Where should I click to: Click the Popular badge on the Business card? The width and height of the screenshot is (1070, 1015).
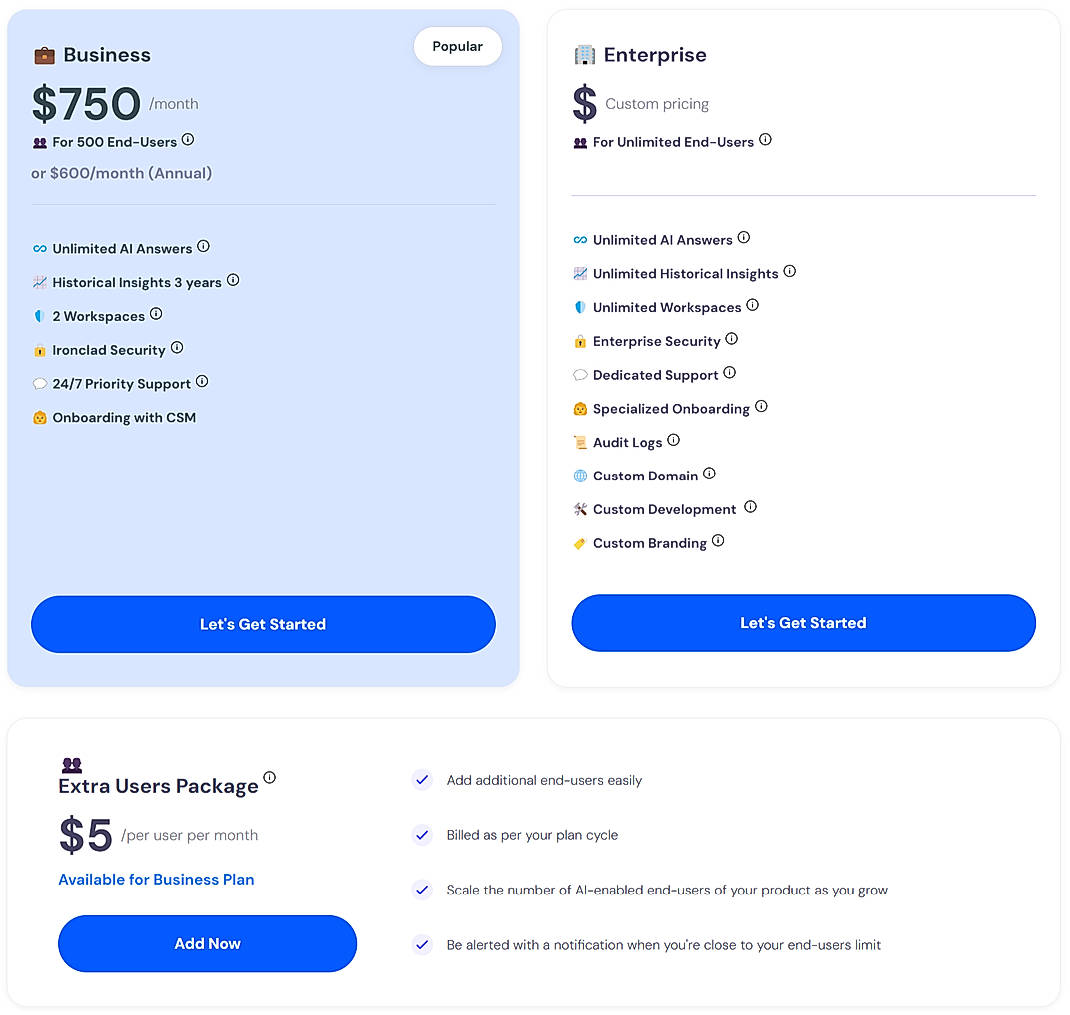(x=457, y=46)
